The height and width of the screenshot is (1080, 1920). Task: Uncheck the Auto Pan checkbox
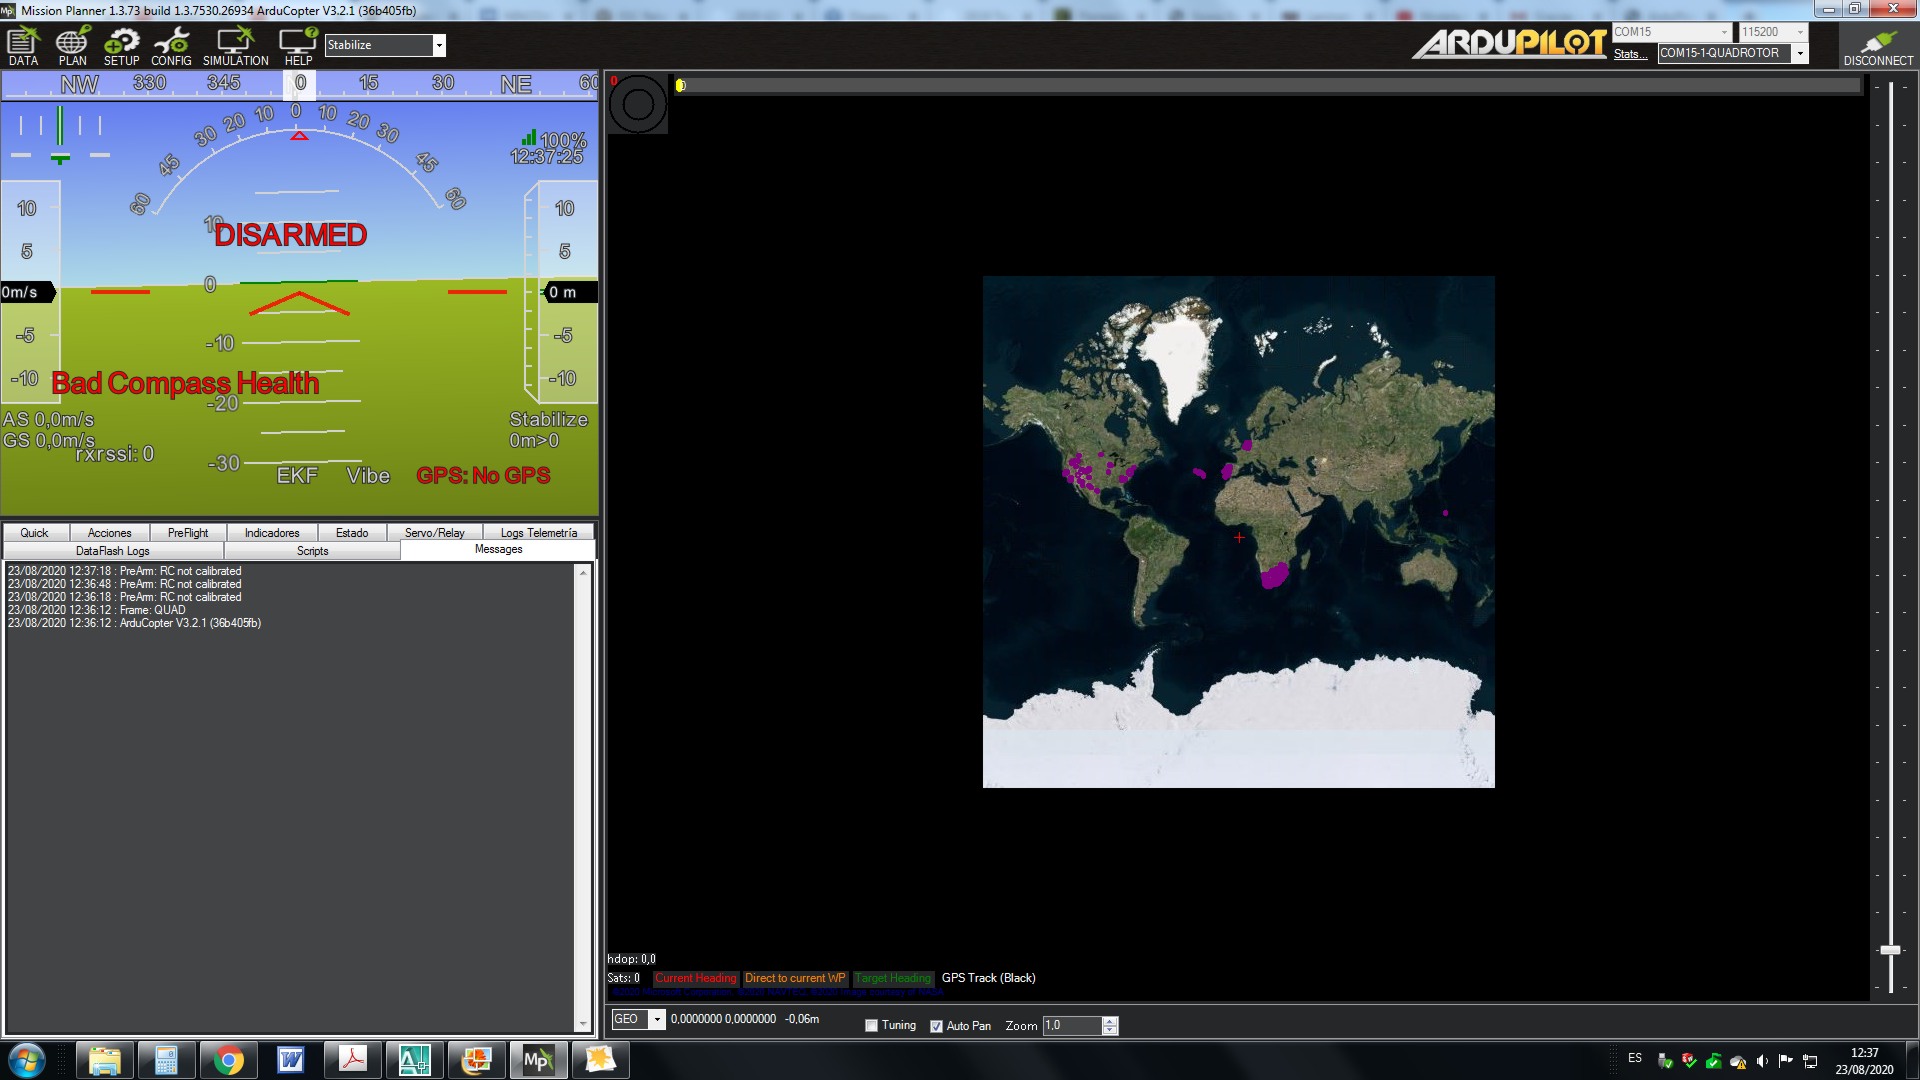point(936,1026)
